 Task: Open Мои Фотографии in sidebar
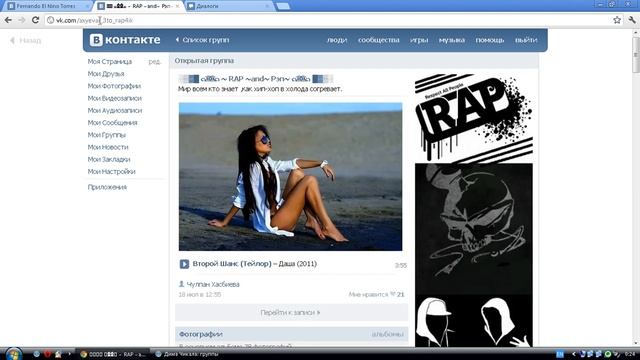click(x=114, y=86)
